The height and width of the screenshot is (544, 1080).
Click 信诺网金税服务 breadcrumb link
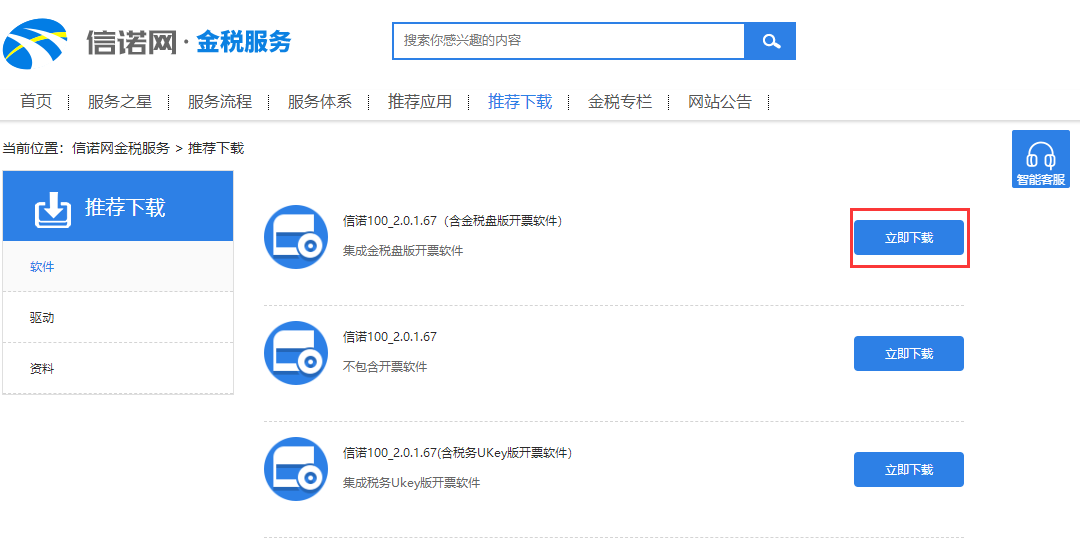click(x=121, y=148)
